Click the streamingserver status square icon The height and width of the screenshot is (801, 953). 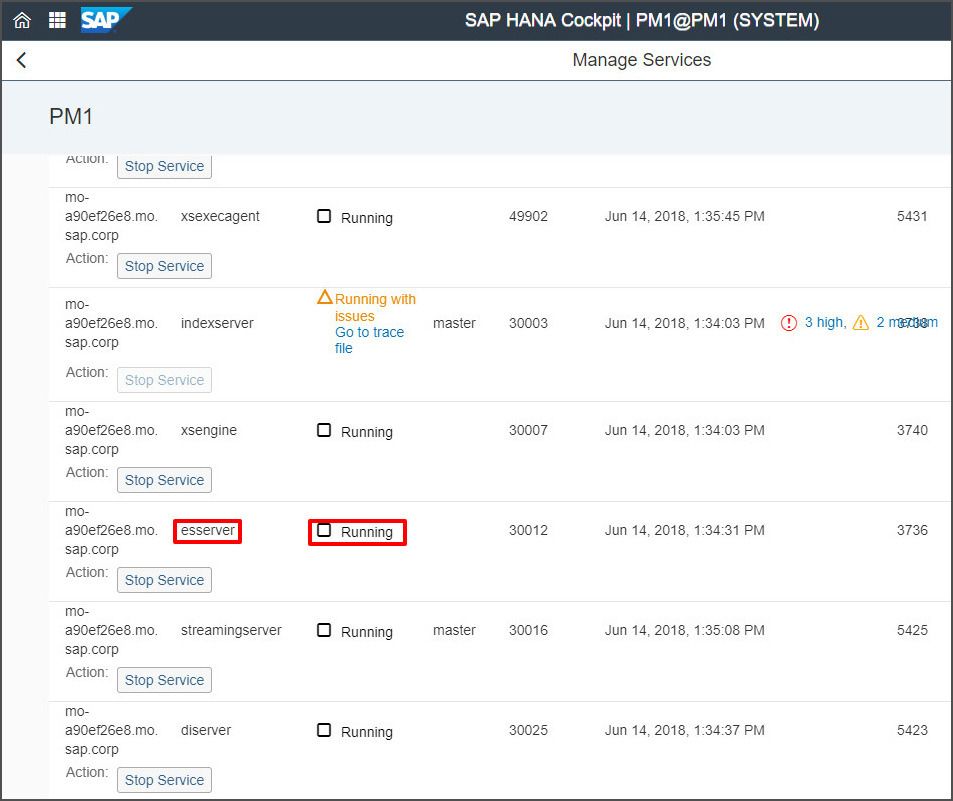coord(324,630)
